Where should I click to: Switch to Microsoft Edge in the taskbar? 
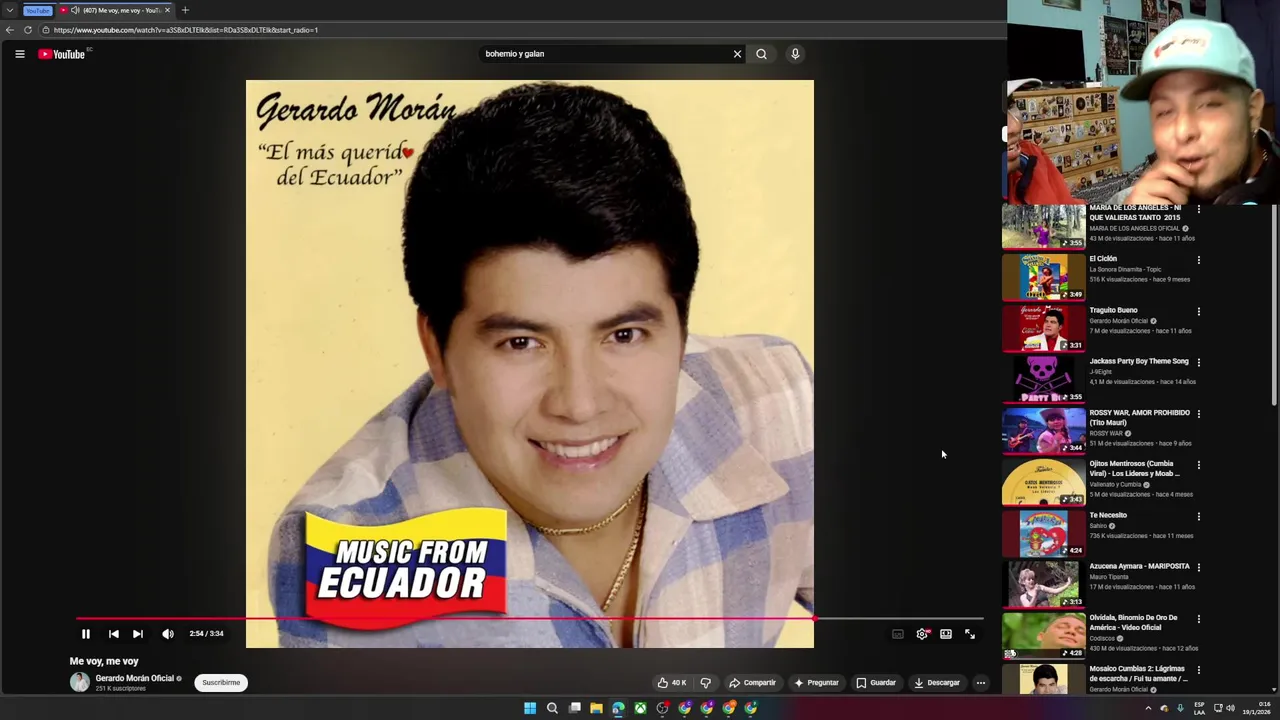point(618,708)
